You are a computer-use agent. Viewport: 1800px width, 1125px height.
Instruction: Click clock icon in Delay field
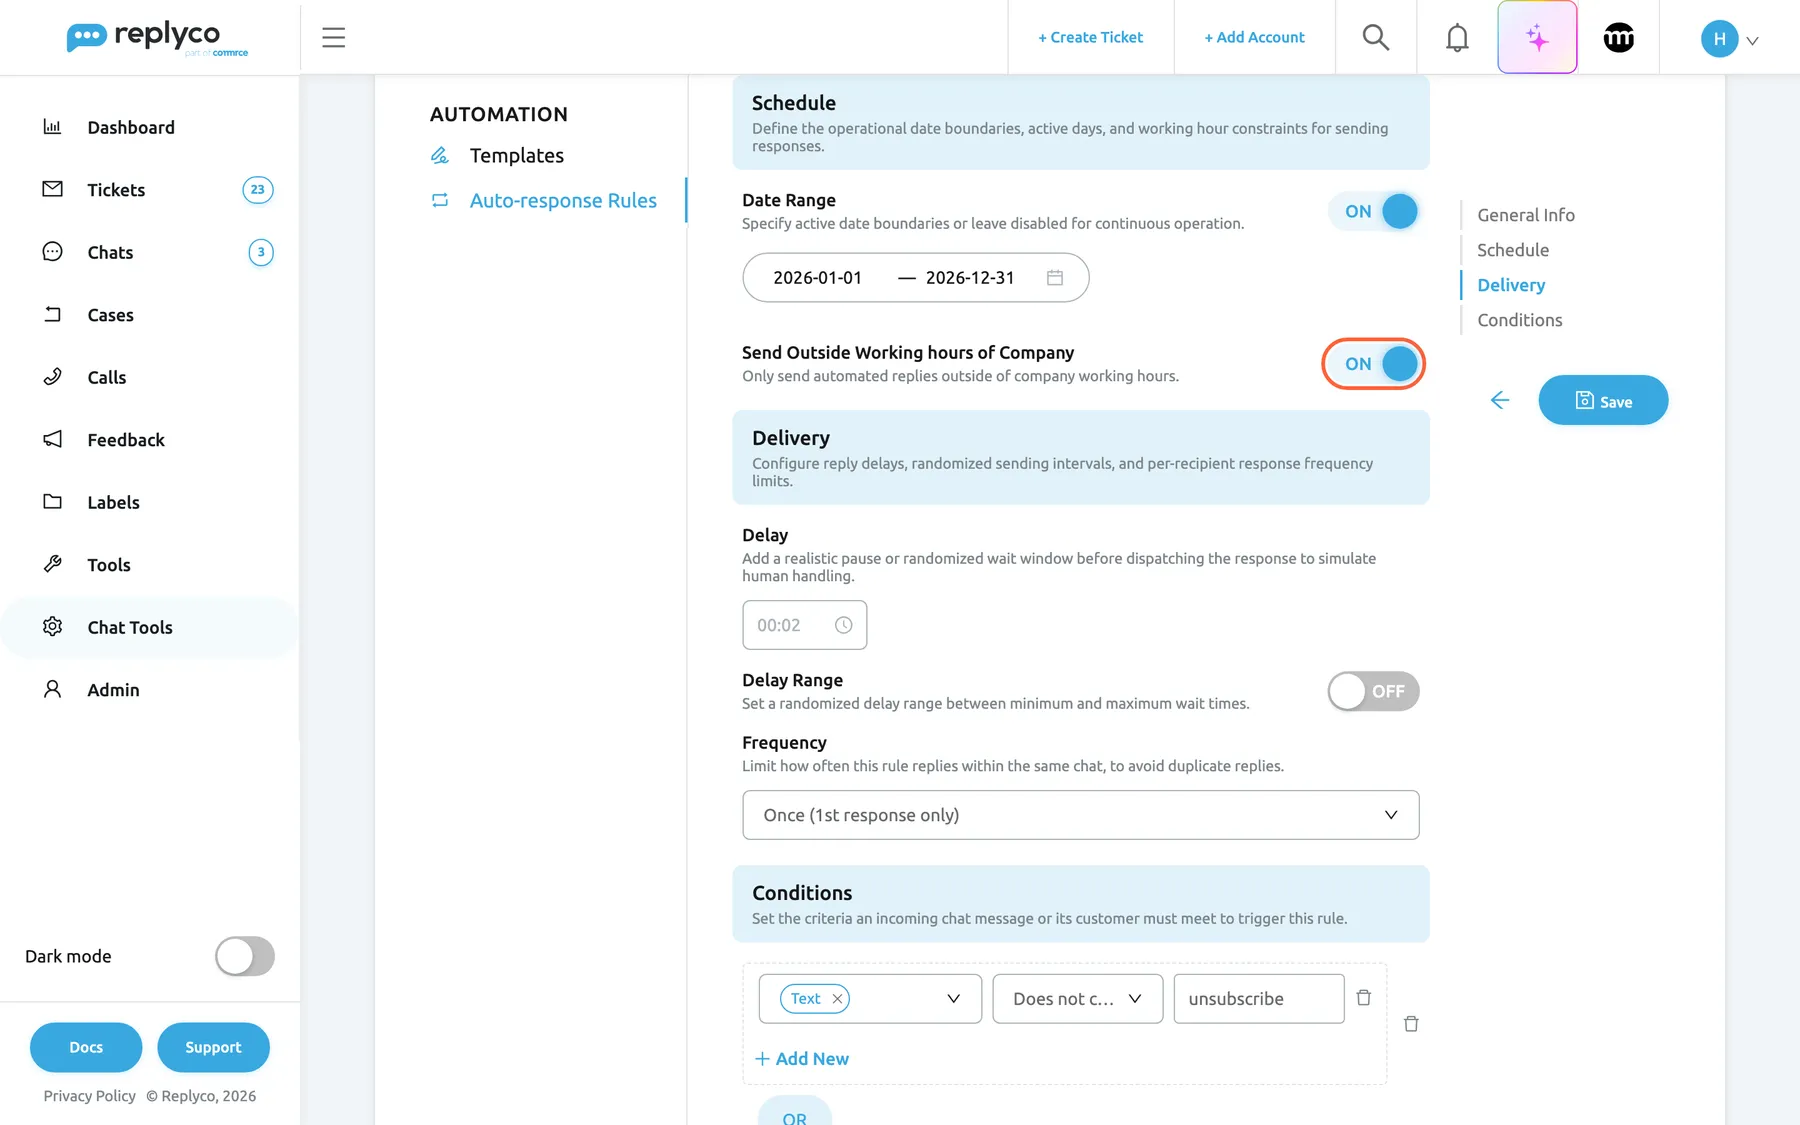(844, 625)
